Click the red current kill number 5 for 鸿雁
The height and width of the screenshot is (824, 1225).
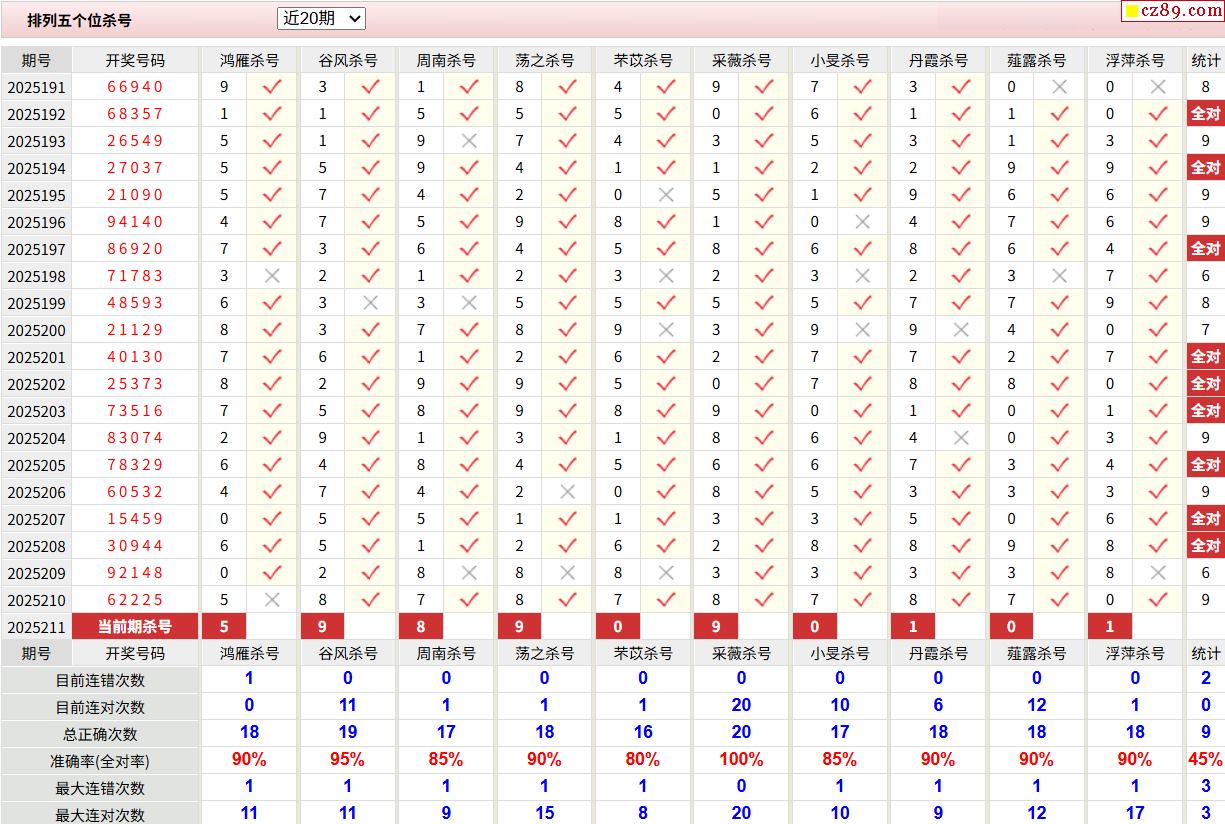point(224,627)
